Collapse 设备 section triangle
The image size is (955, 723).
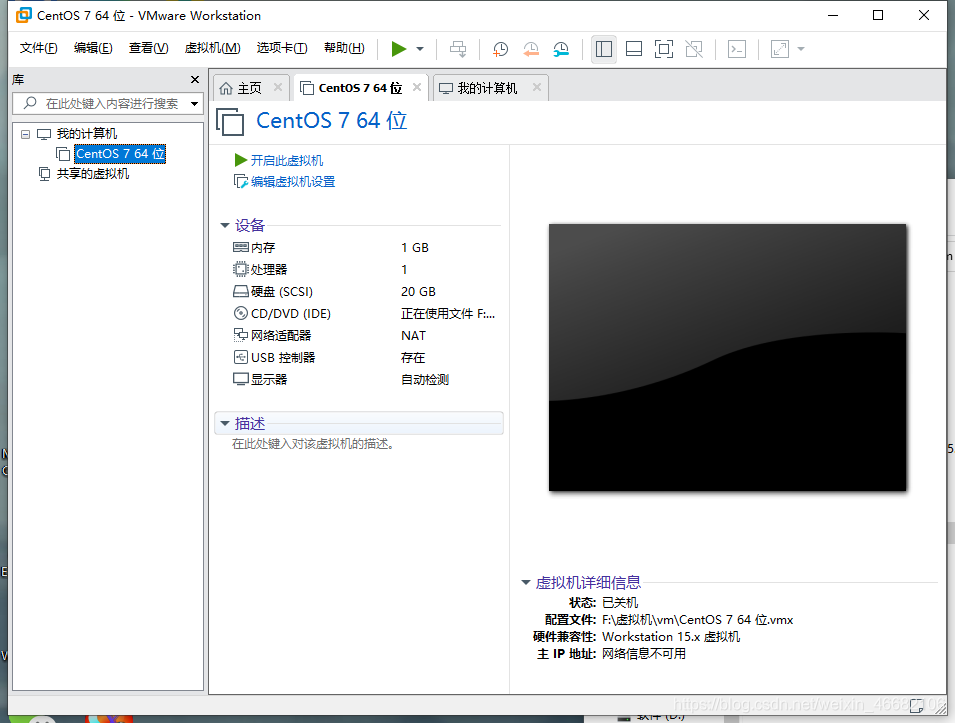[225, 225]
